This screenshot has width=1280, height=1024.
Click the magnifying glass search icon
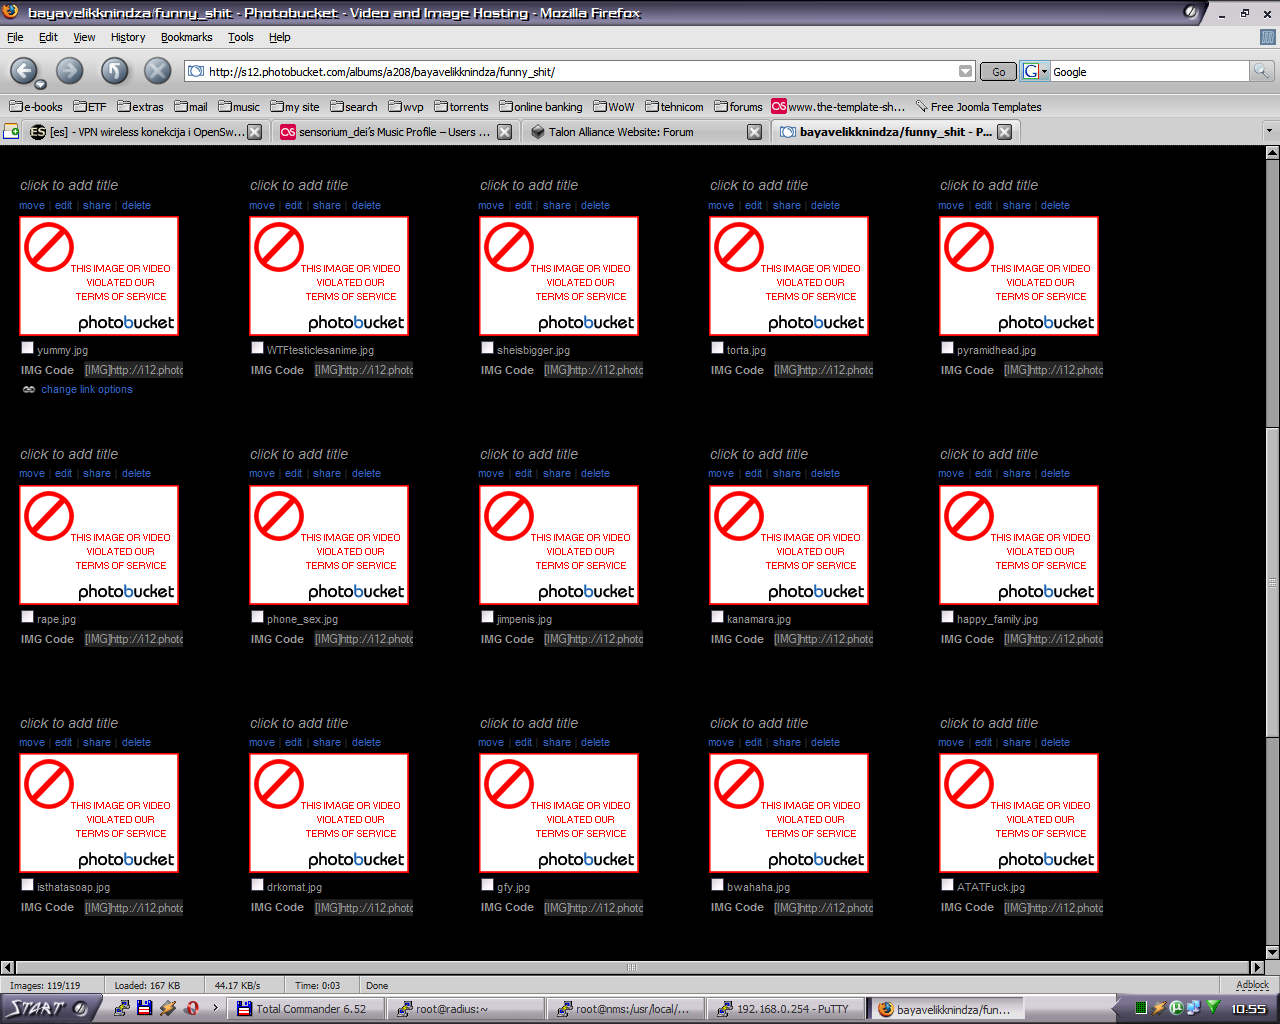pyautogui.click(x=1261, y=71)
